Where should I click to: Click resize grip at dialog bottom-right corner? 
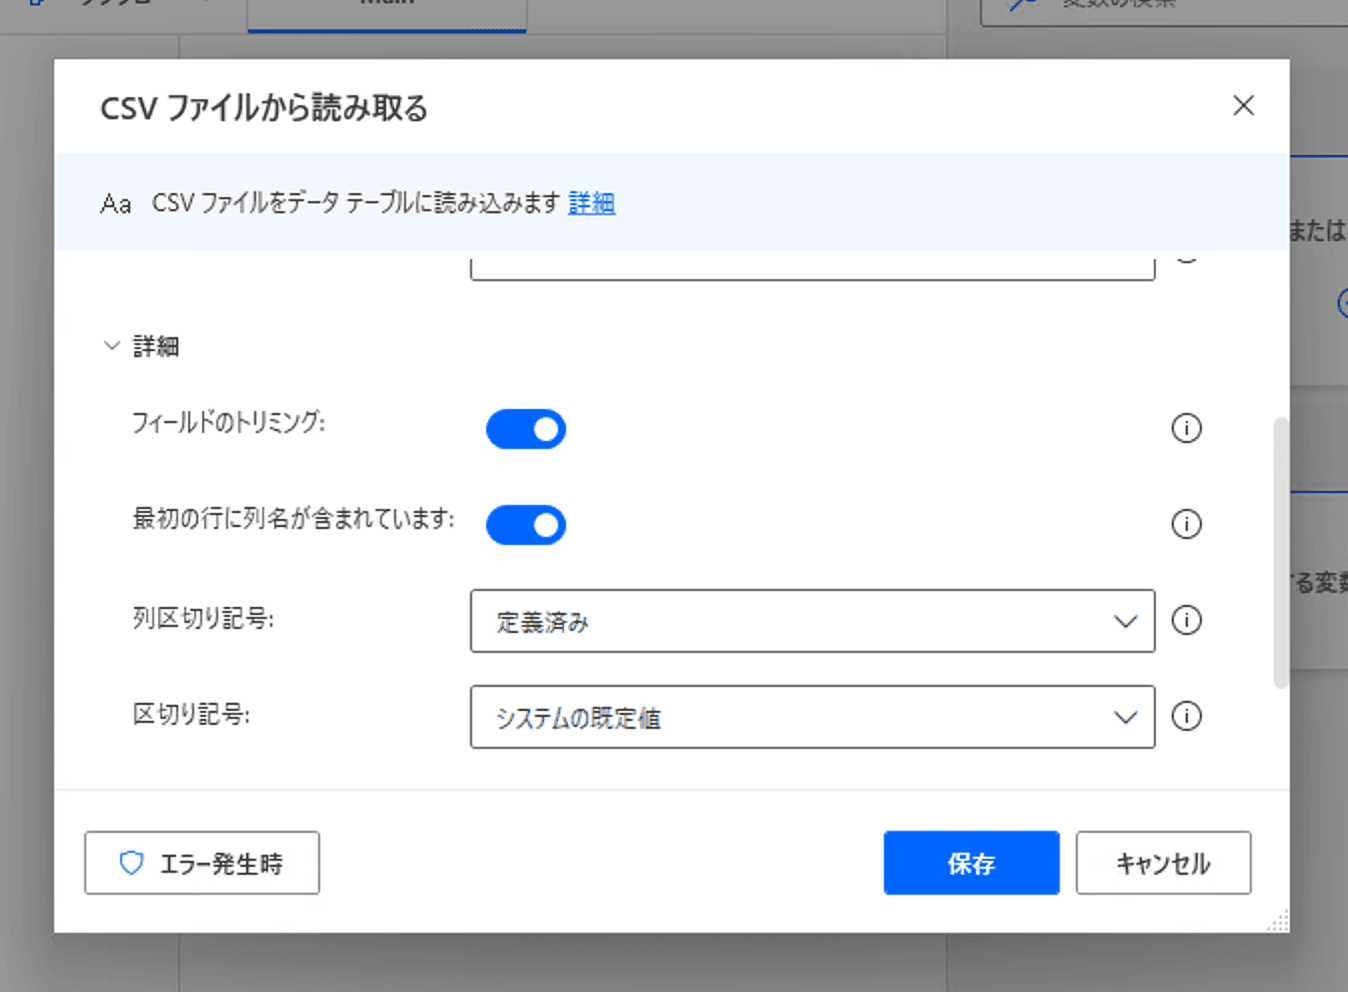coord(1277,921)
